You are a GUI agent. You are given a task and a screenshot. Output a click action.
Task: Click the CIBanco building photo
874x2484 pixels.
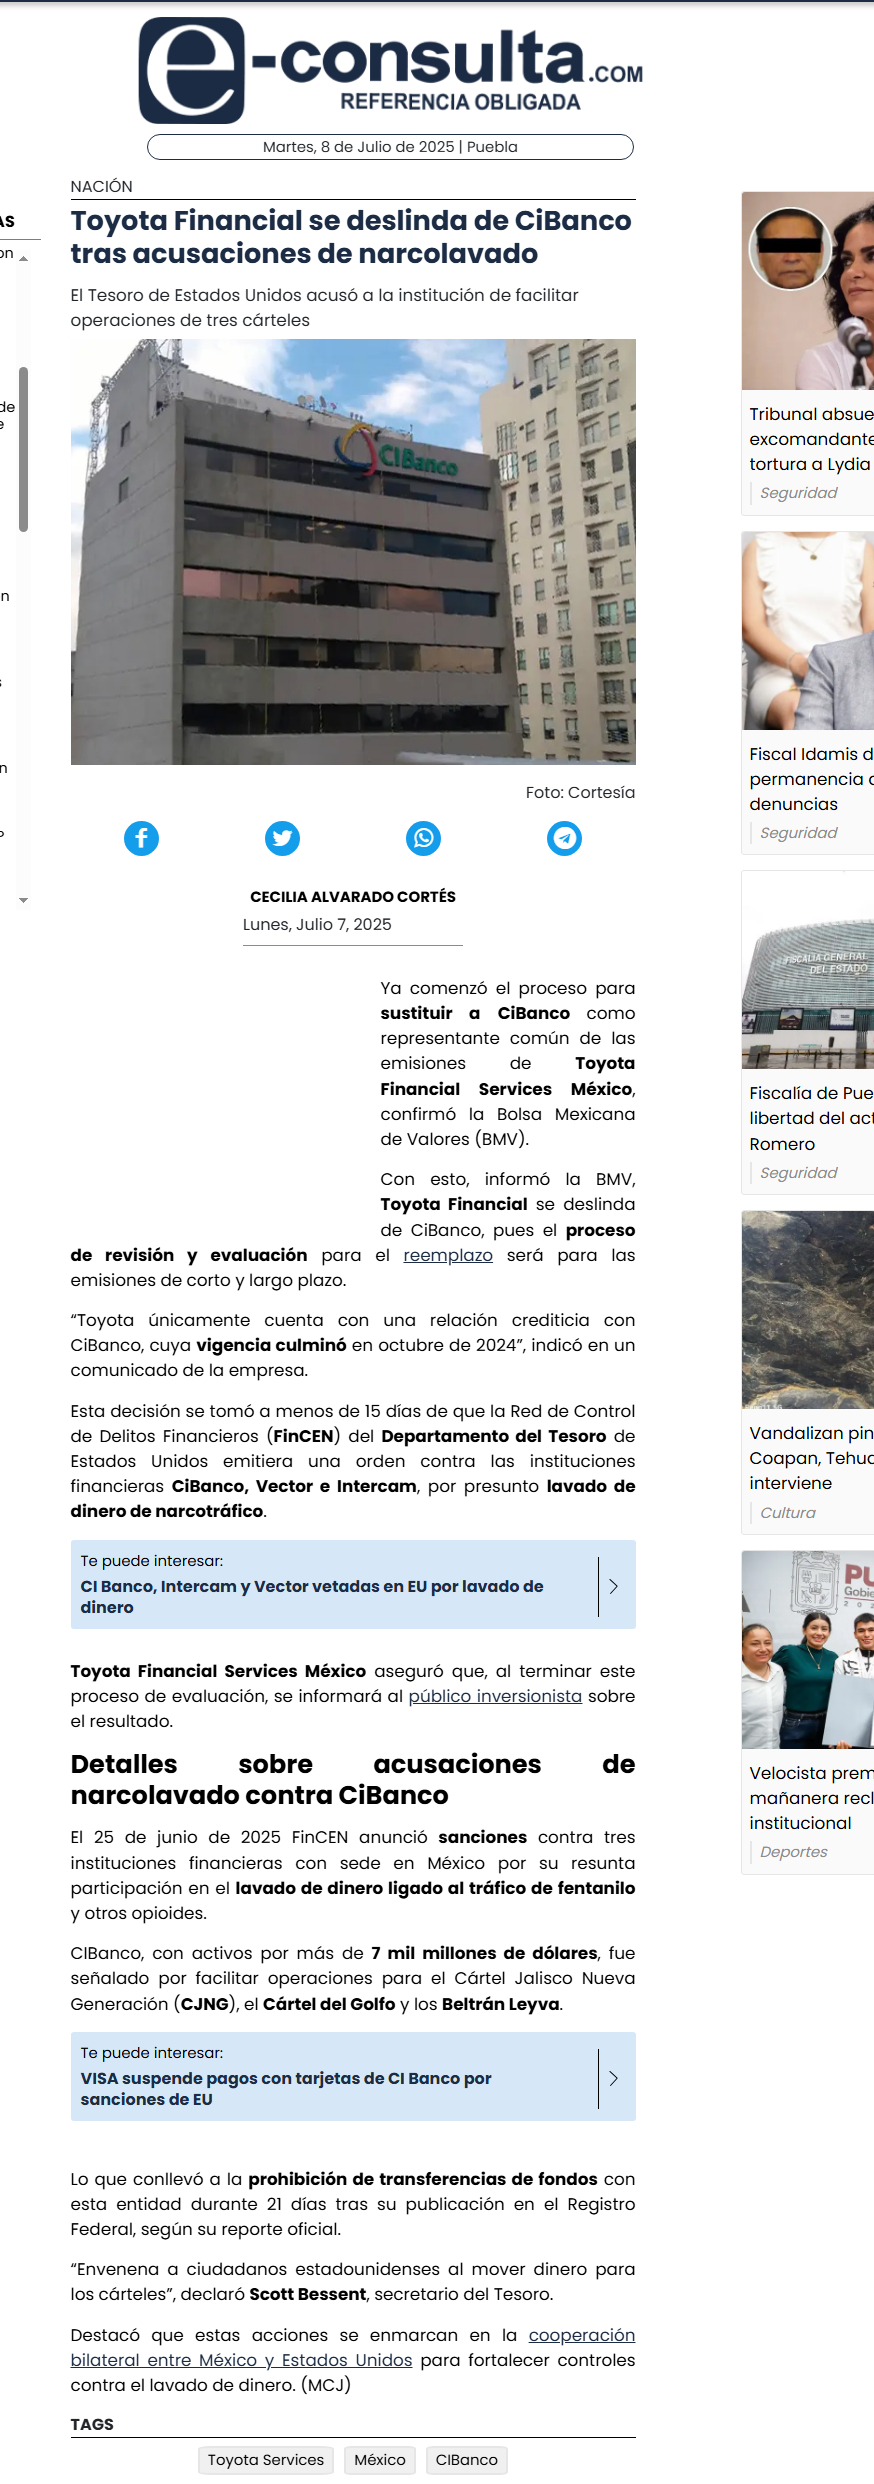(x=353, y=552)
